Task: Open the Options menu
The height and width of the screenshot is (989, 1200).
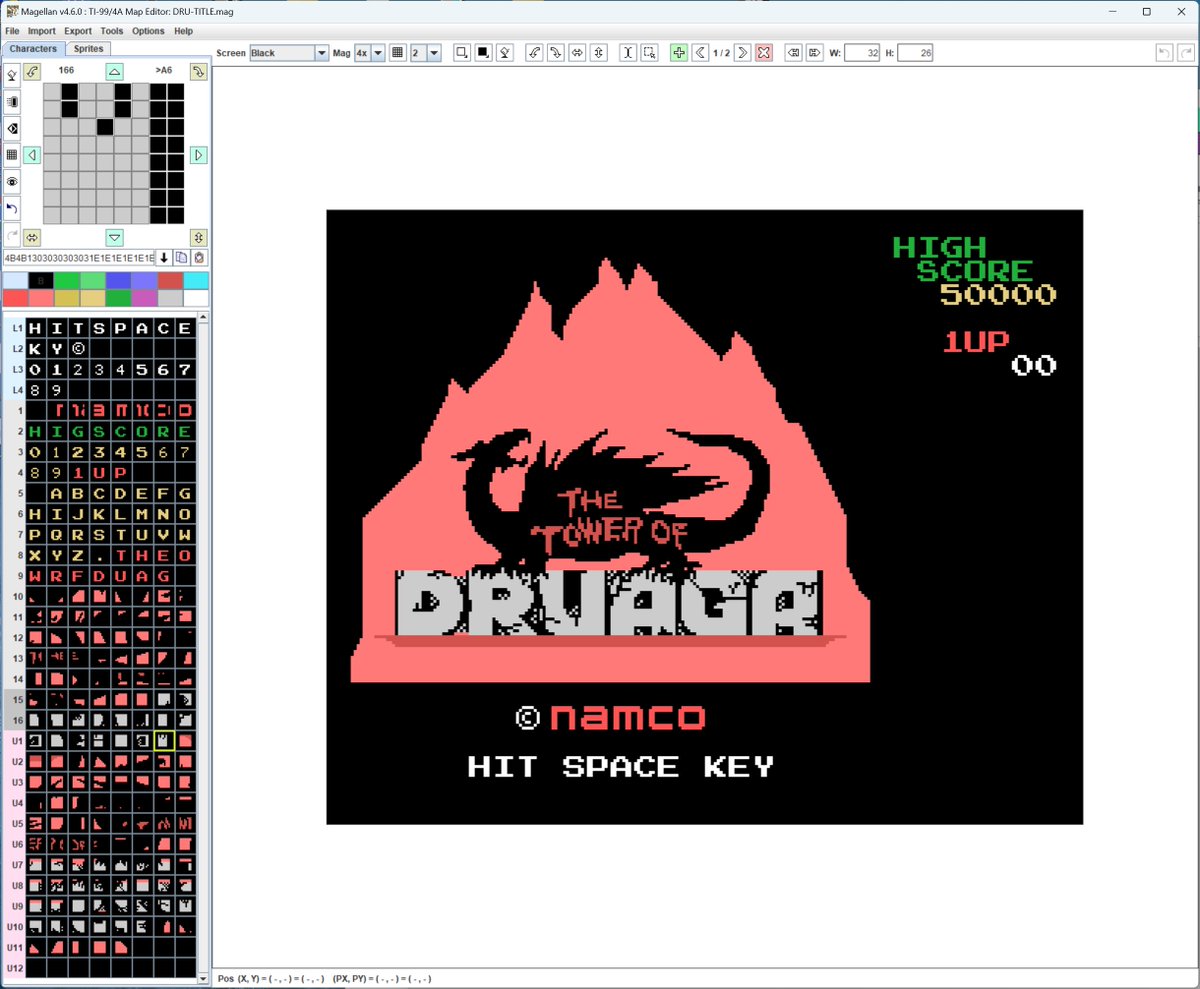Action: 148,31
